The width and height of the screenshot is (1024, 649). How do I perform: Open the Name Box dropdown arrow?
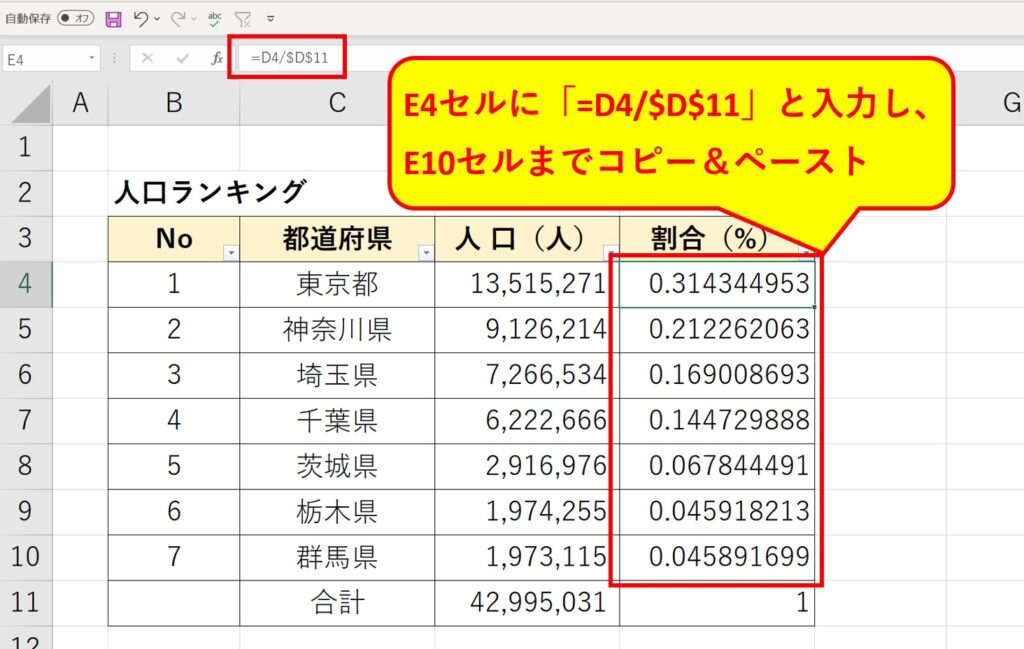tap(92, 56)
